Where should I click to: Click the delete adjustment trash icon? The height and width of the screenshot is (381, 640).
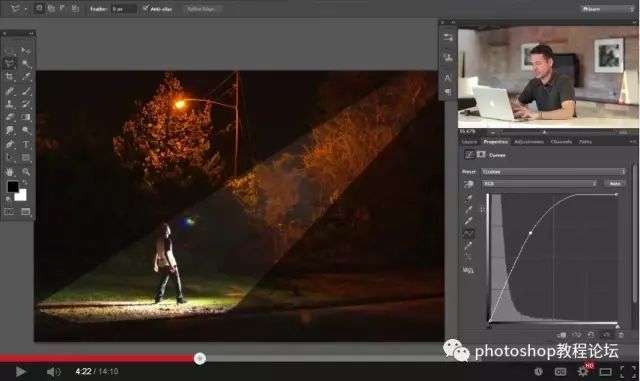tap(621, 335)
